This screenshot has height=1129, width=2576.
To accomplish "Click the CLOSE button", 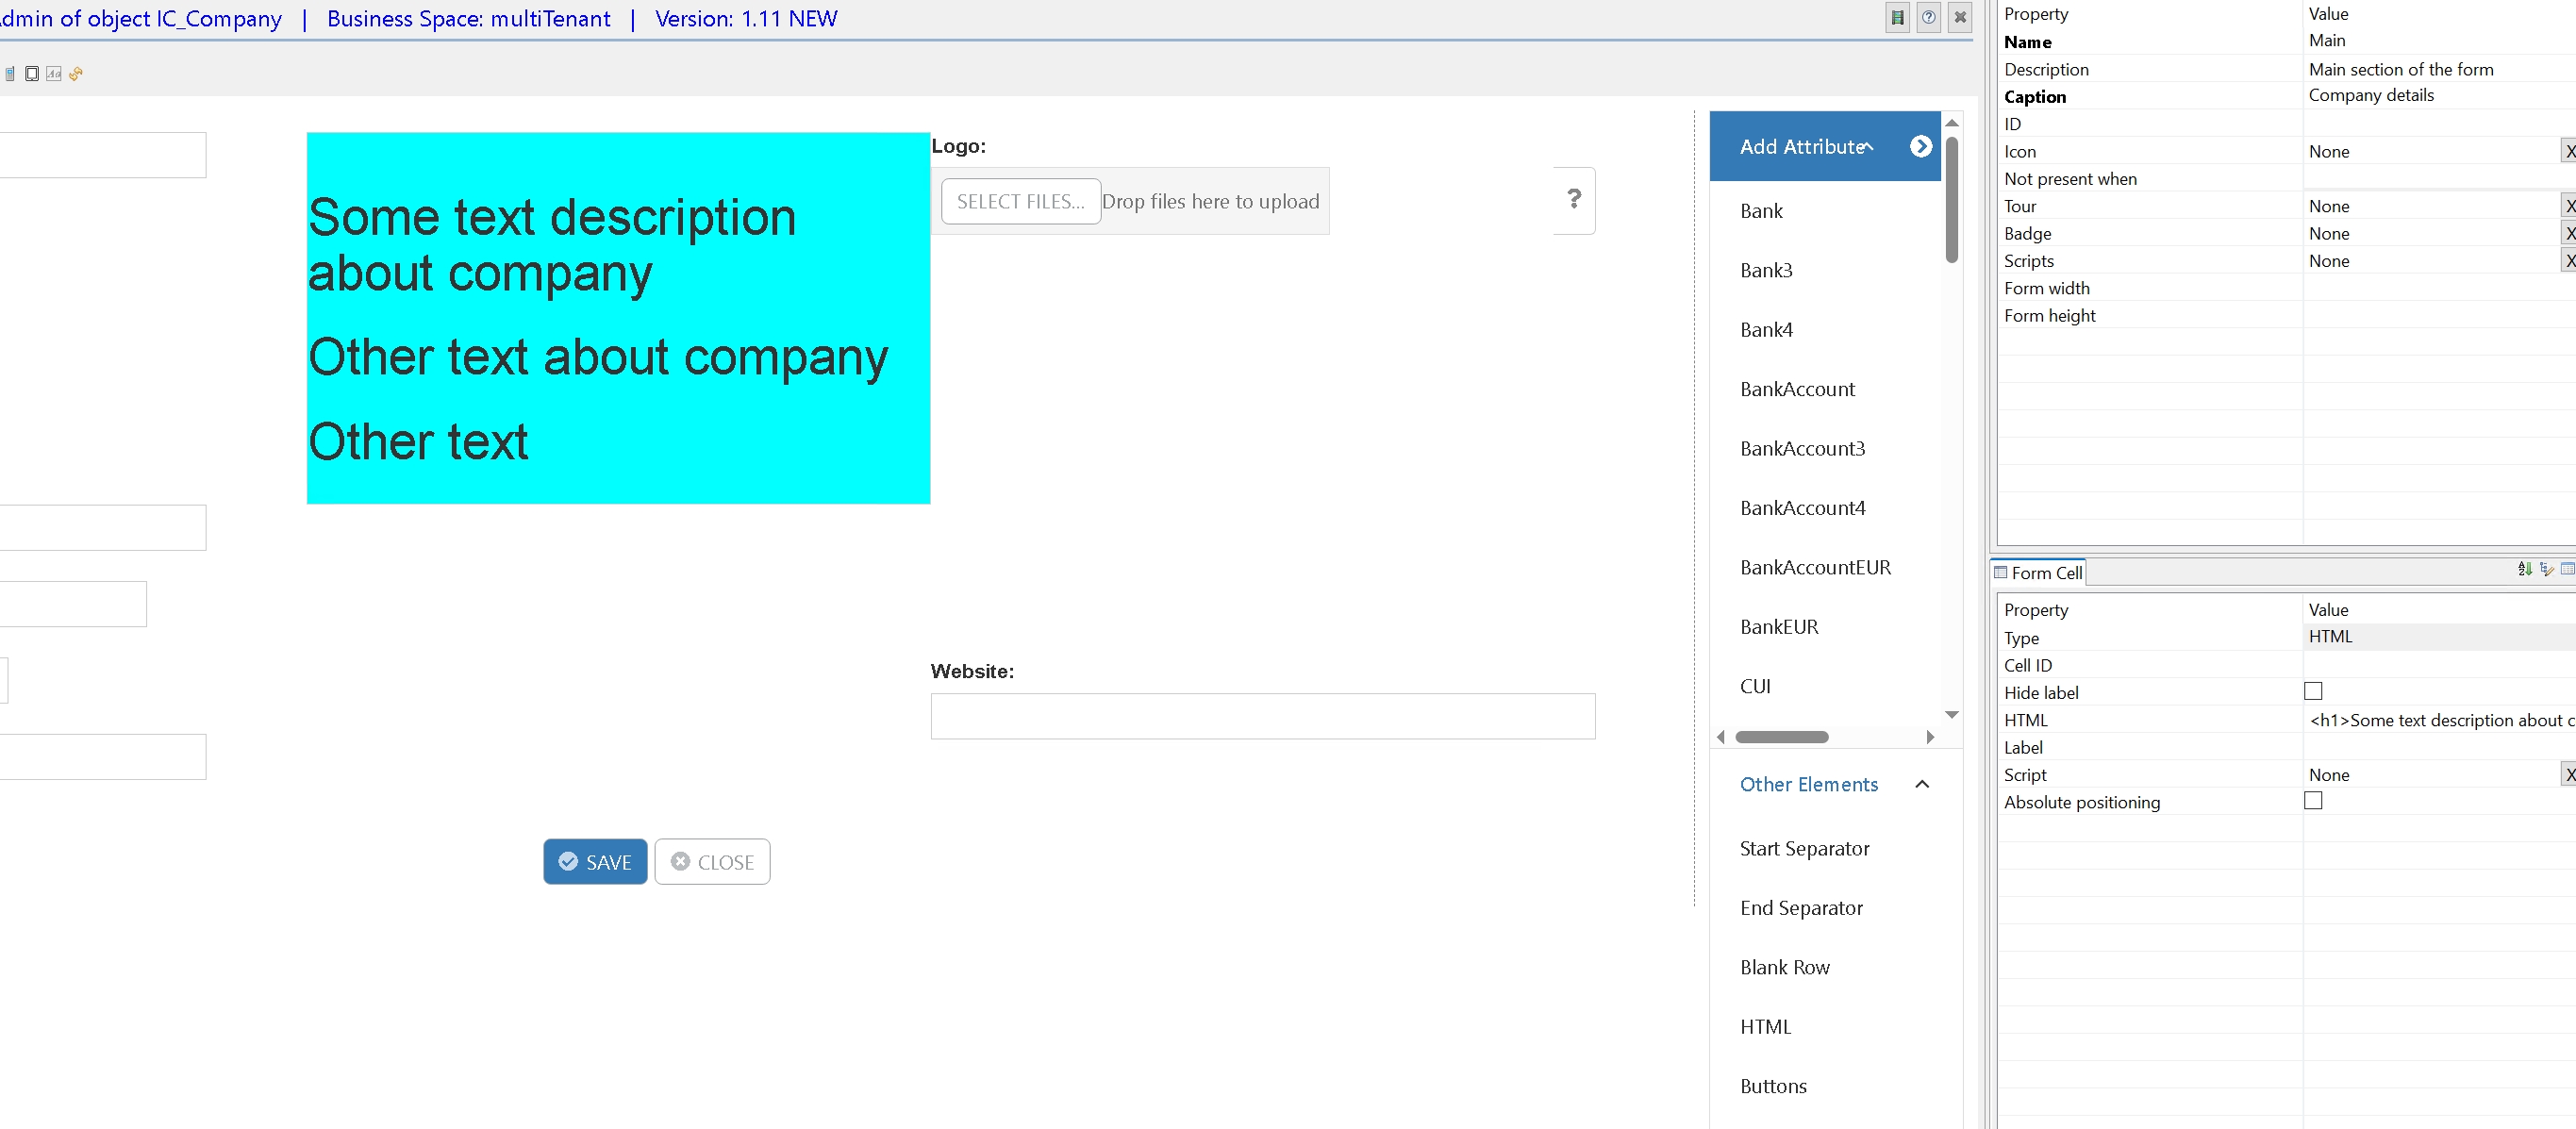I will [x=712, y=861].
